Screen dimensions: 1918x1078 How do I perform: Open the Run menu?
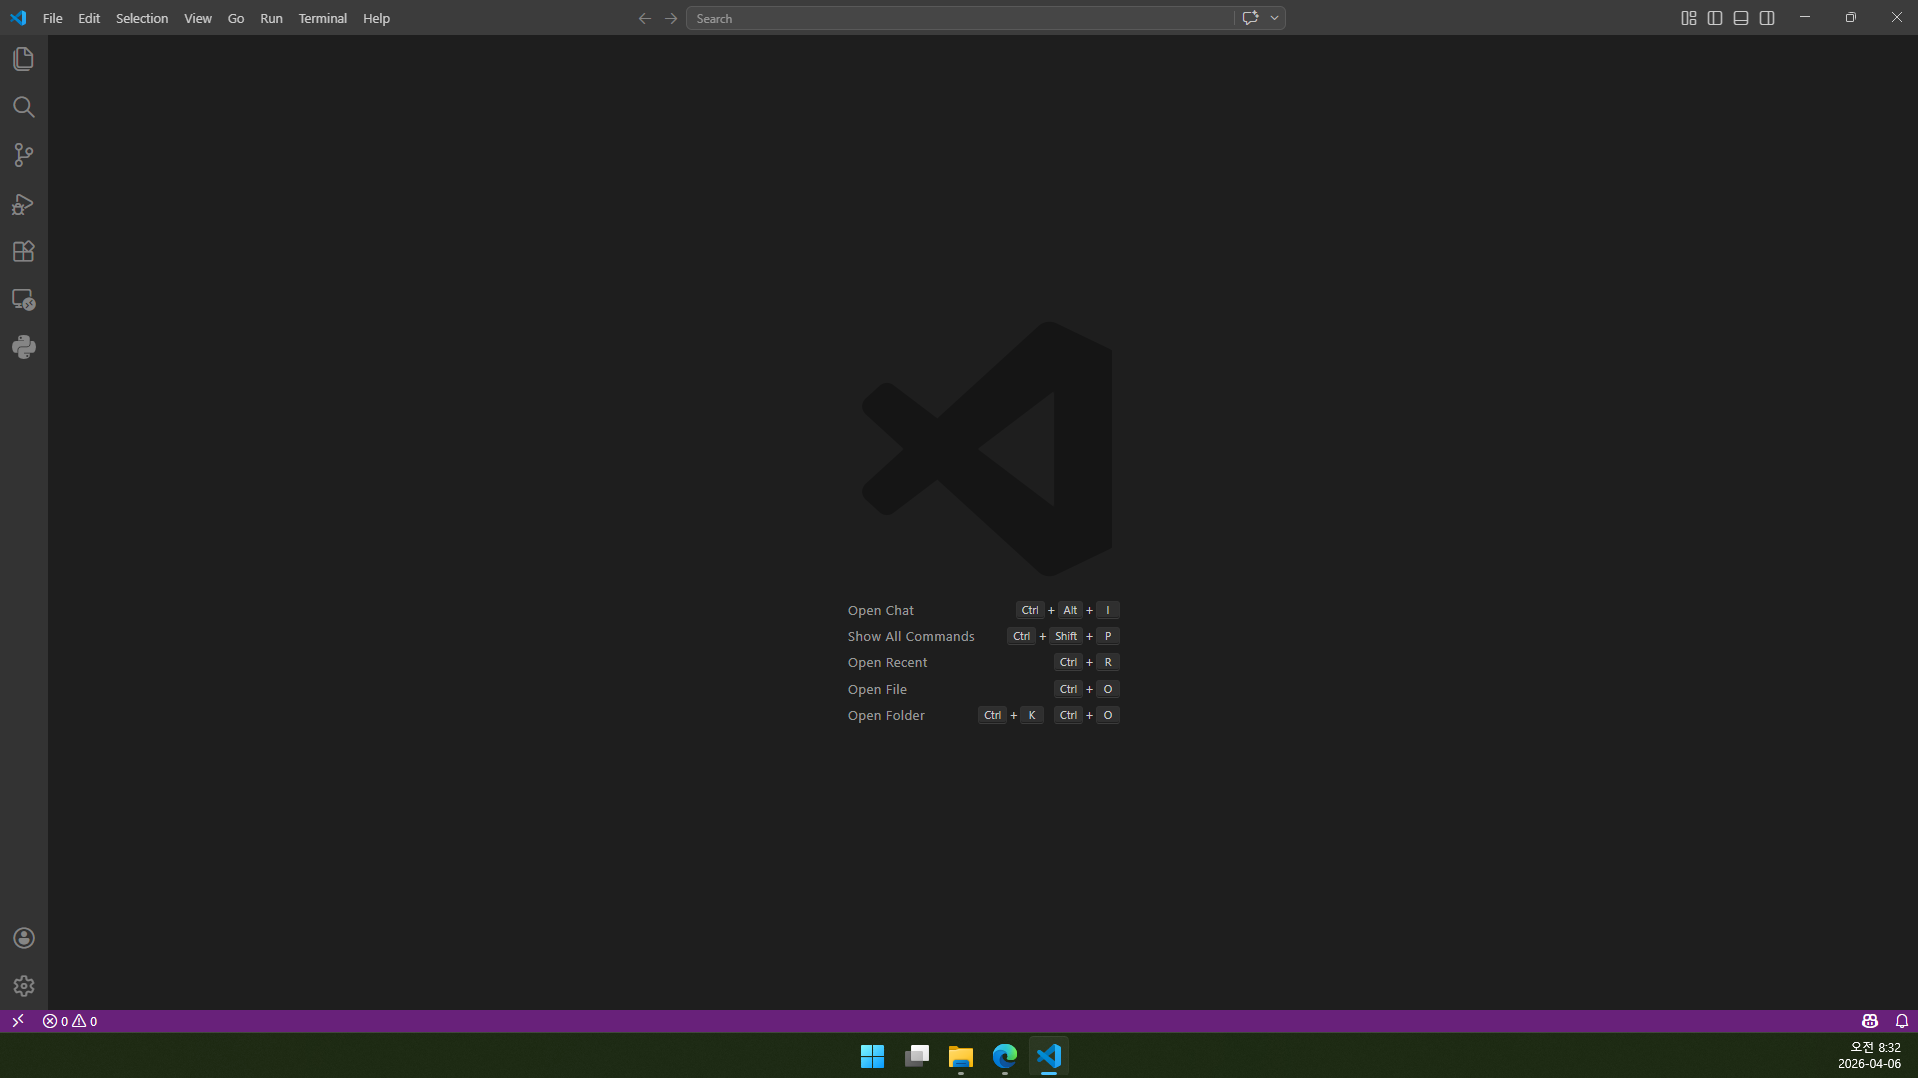point(271,18)
